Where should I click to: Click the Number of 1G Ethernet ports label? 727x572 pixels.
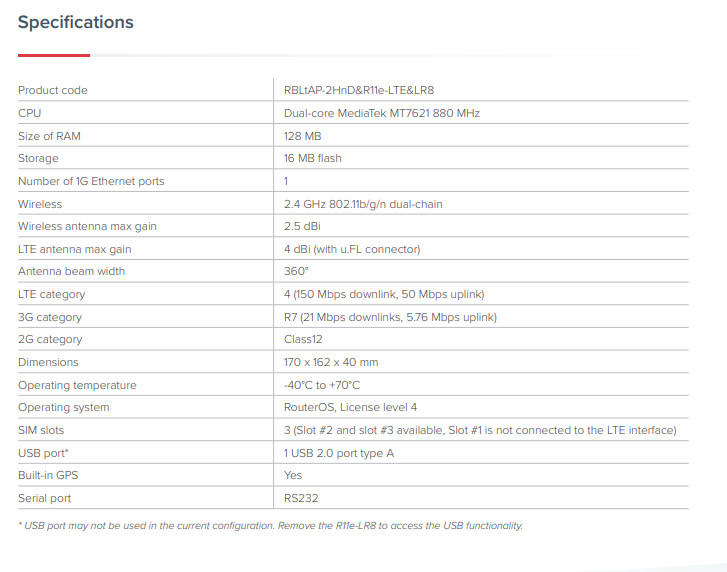91,181
